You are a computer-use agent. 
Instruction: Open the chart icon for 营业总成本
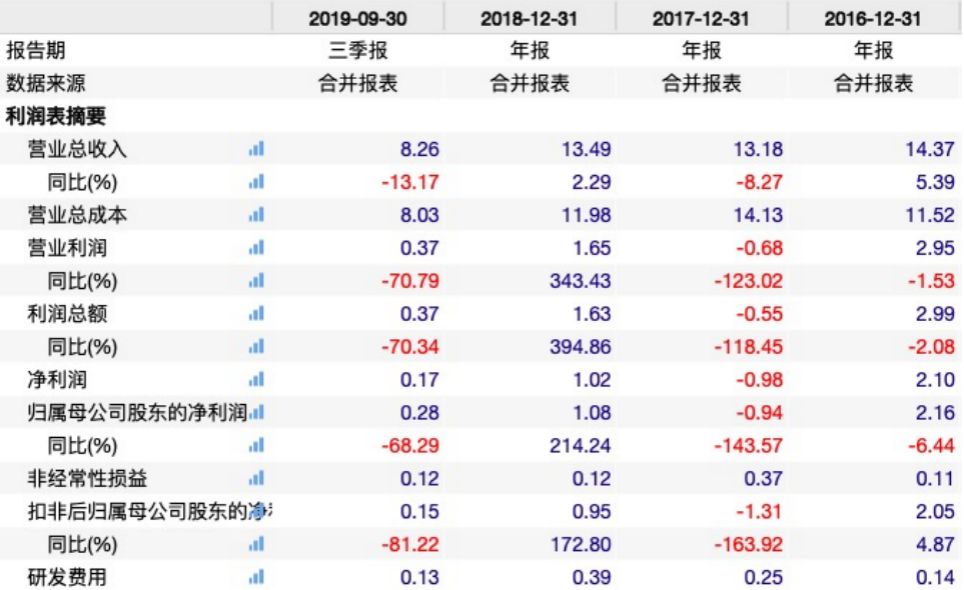click(x=256, y=215)
